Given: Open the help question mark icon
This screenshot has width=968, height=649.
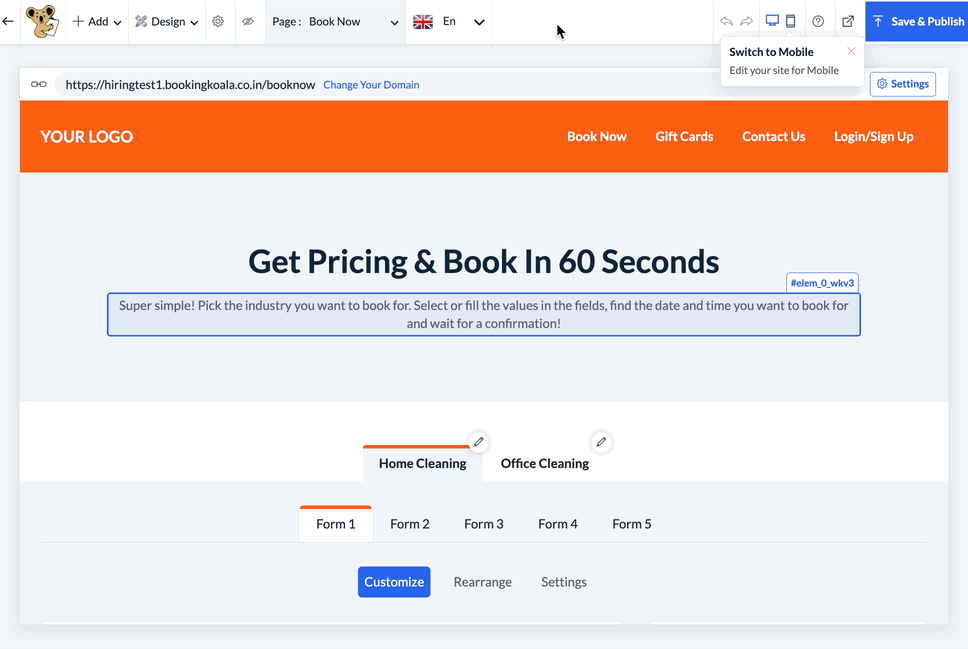Looking at the screenshot, I should [818, 21].
